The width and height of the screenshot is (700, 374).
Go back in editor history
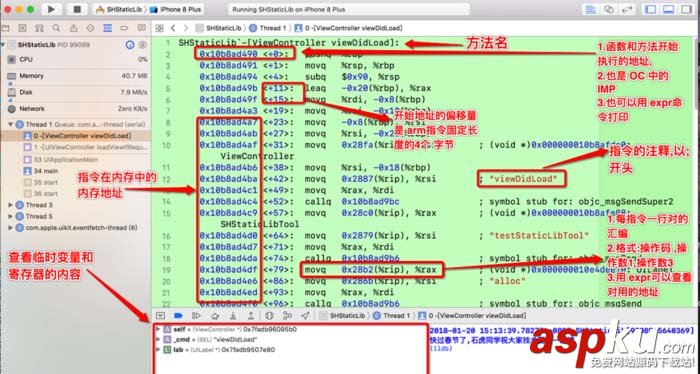click(173, 28)
